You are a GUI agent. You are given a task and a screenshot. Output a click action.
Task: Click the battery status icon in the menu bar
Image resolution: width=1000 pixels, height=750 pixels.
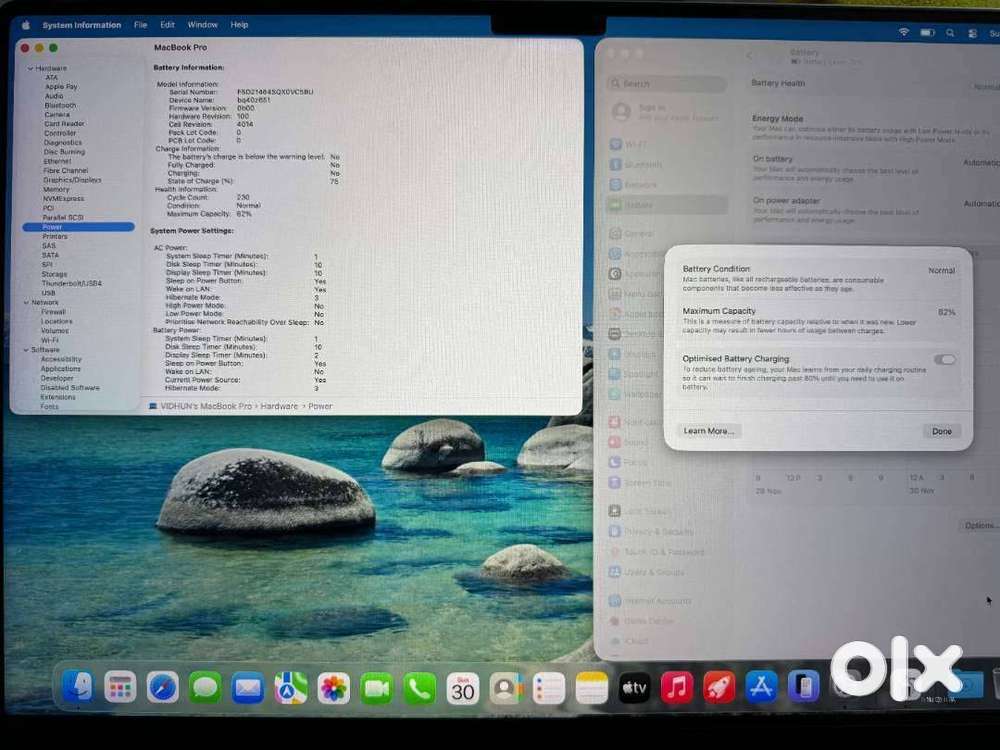click(927, 33)
